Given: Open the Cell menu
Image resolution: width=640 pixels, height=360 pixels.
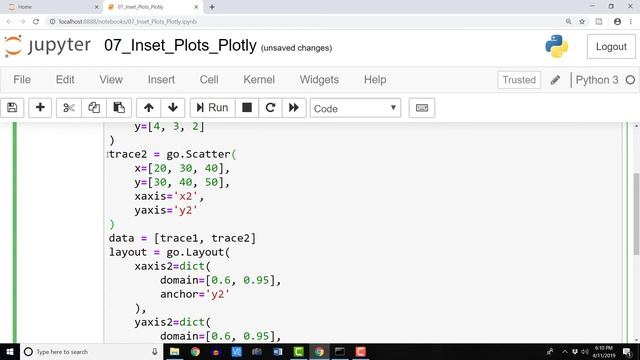Looking at the screenshot, I should (x=209, y=80).
